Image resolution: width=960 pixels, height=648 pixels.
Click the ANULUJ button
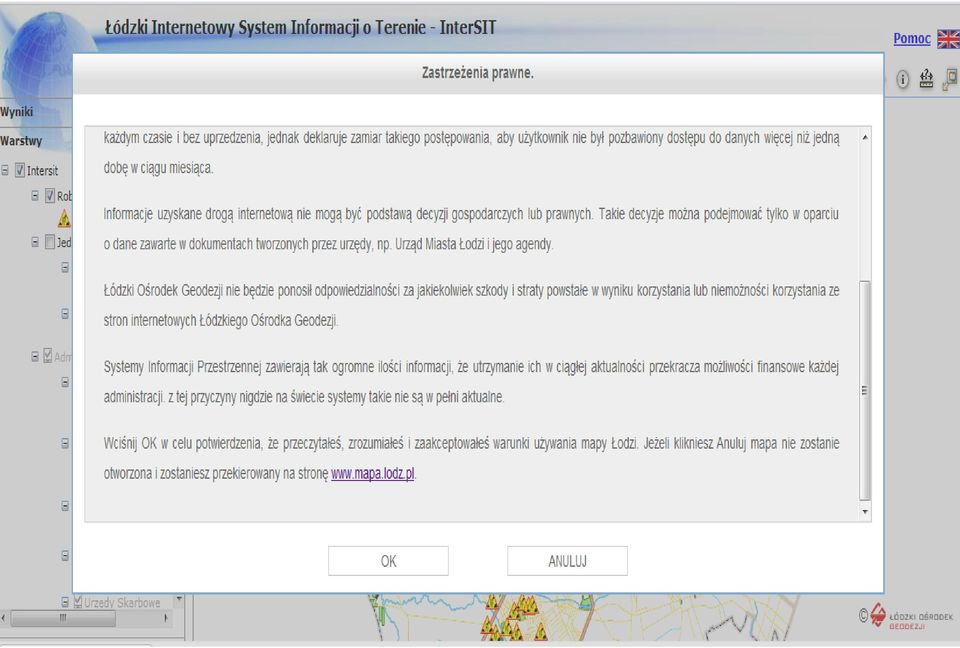(x=567, y=560)
